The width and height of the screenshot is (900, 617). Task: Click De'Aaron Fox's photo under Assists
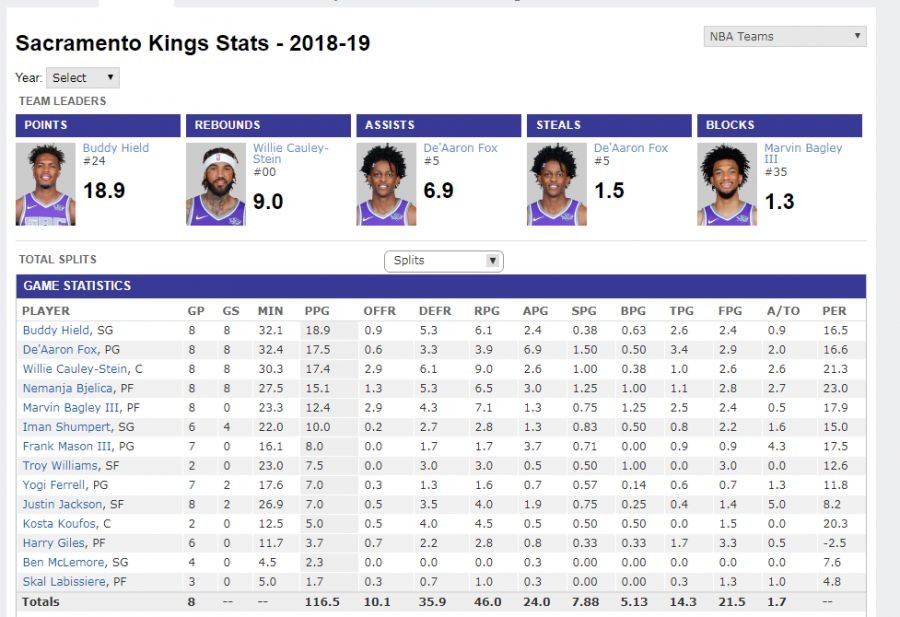(386, 184)
